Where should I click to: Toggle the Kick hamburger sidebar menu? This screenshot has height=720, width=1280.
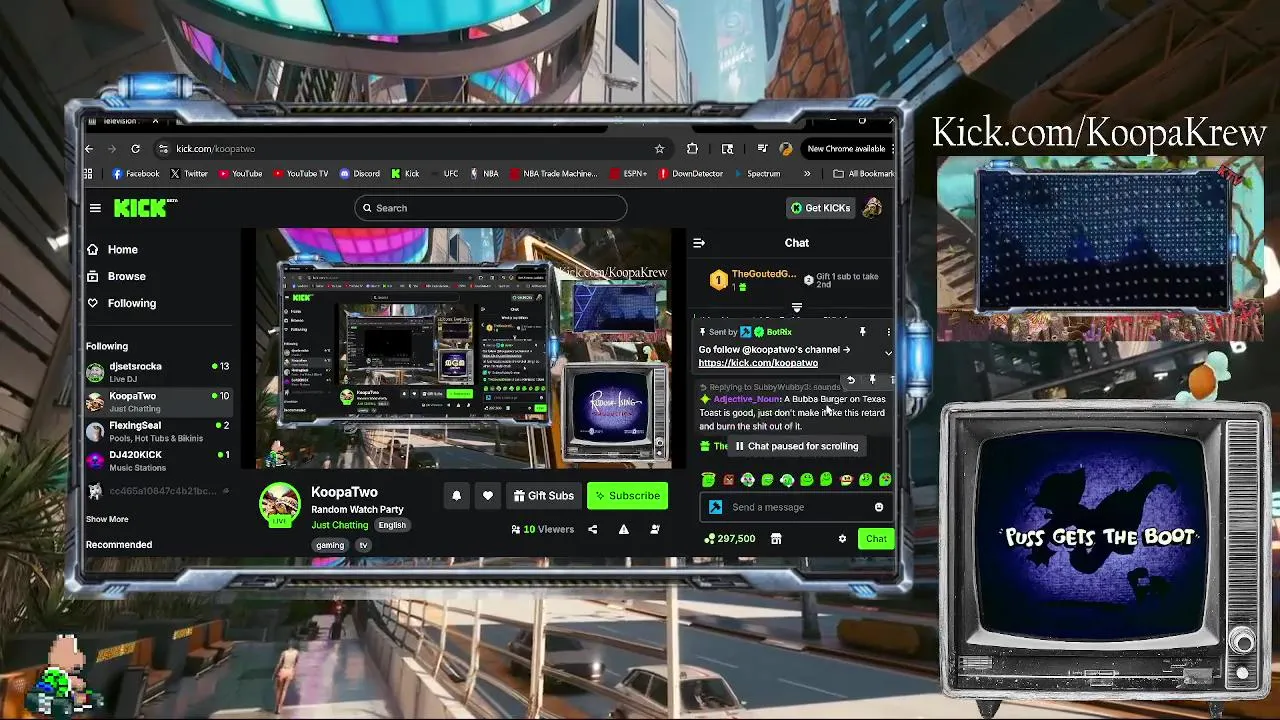(95, 208)
